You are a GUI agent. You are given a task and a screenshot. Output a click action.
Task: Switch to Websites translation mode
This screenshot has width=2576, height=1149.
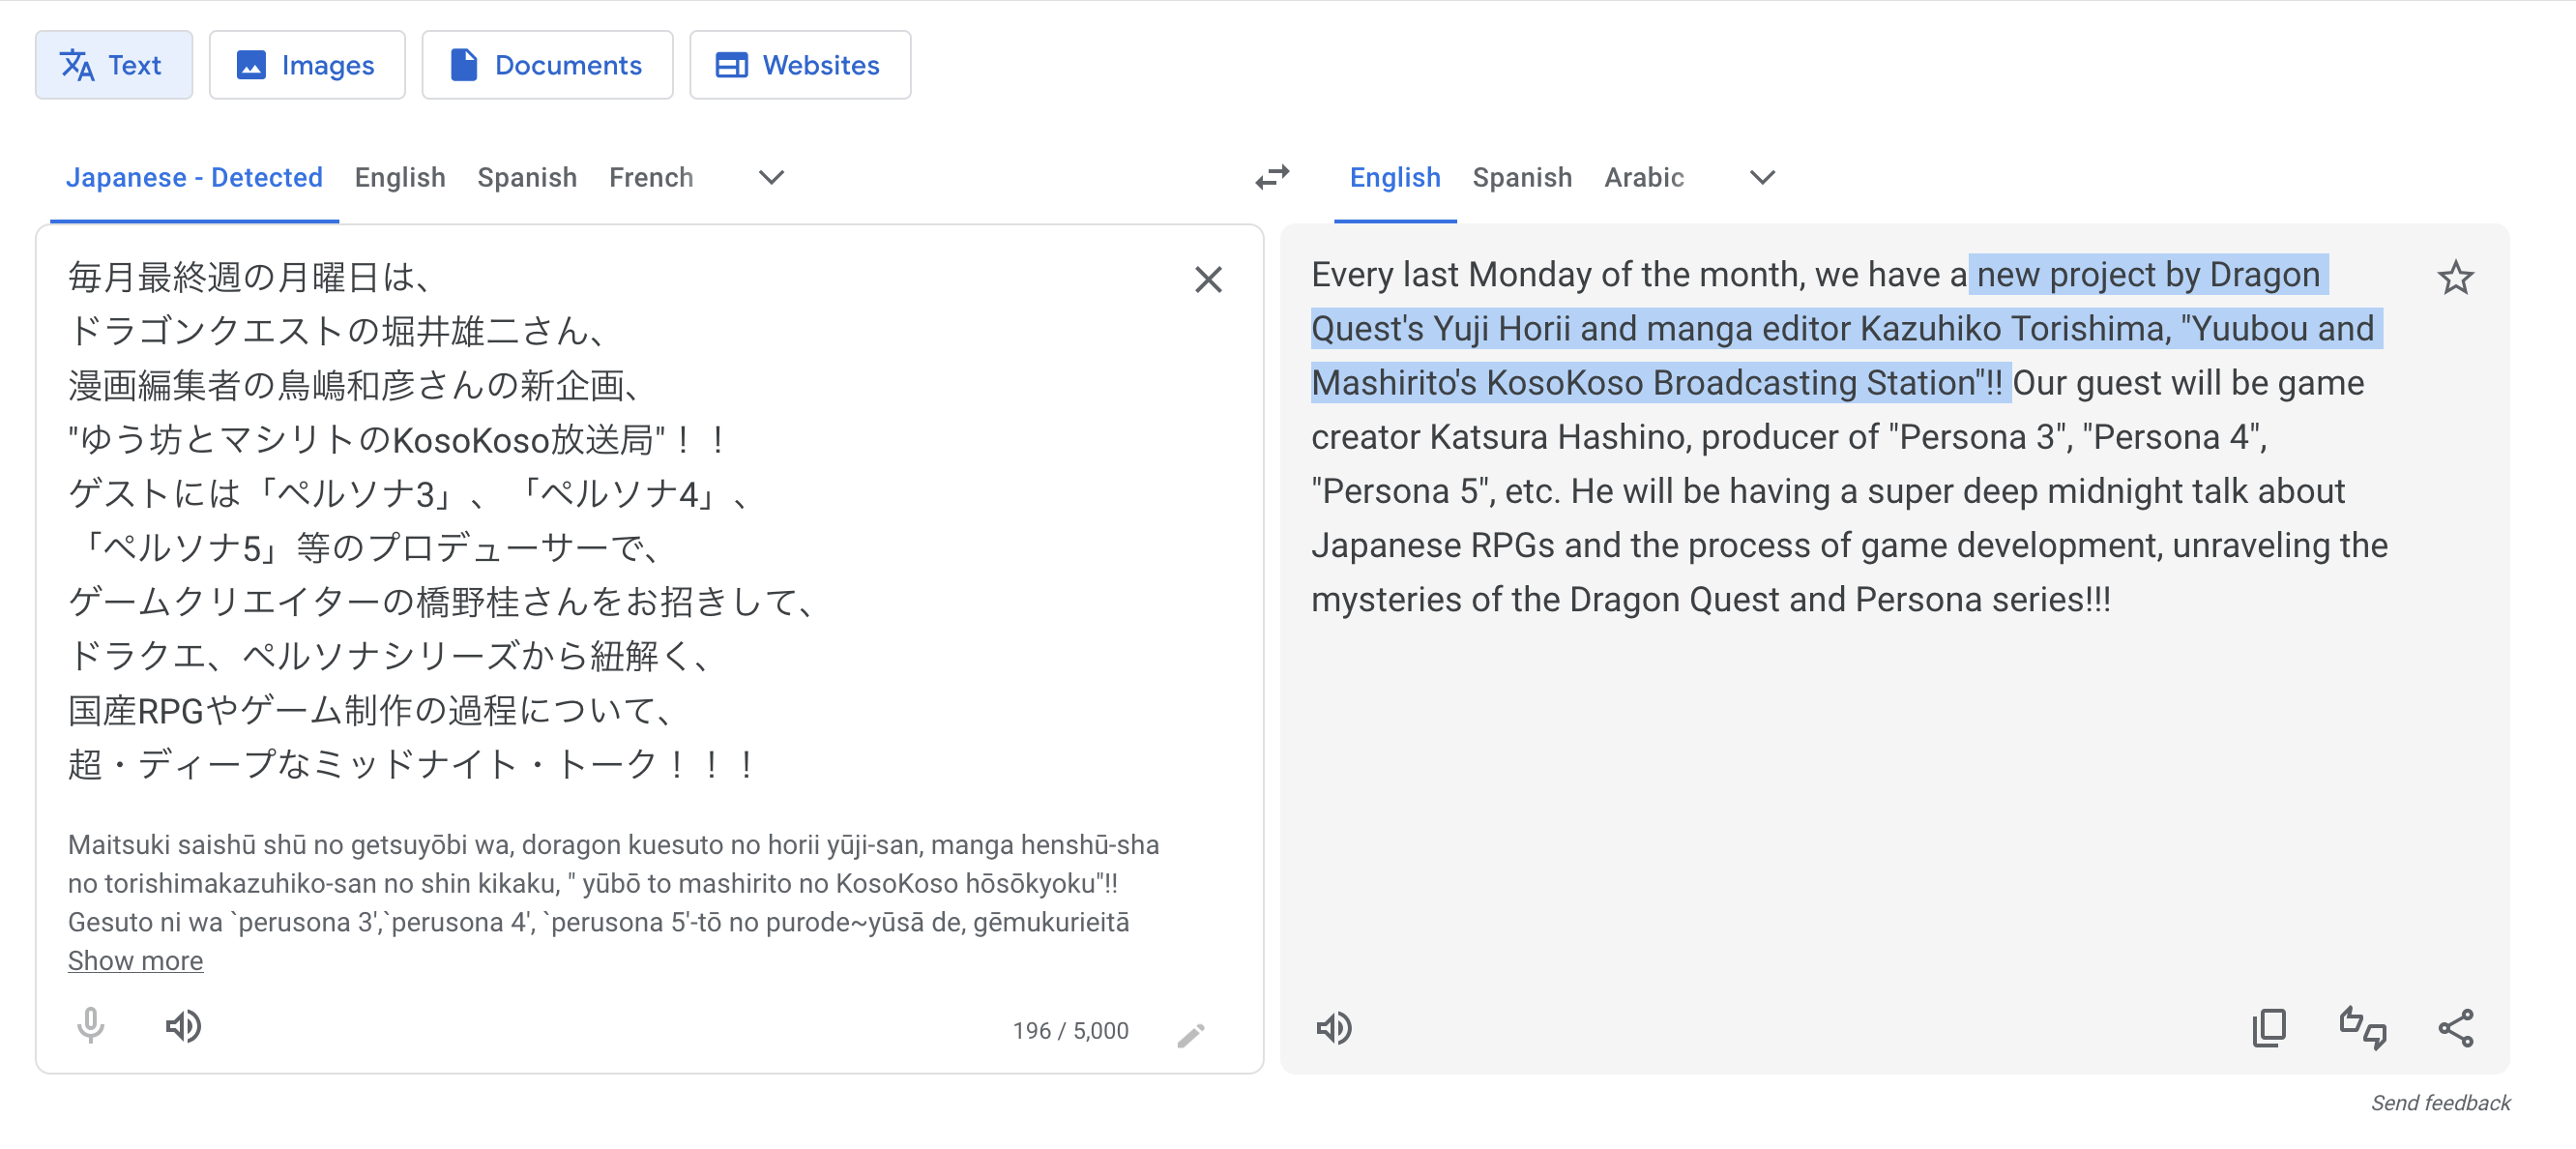tap(799, 65)
